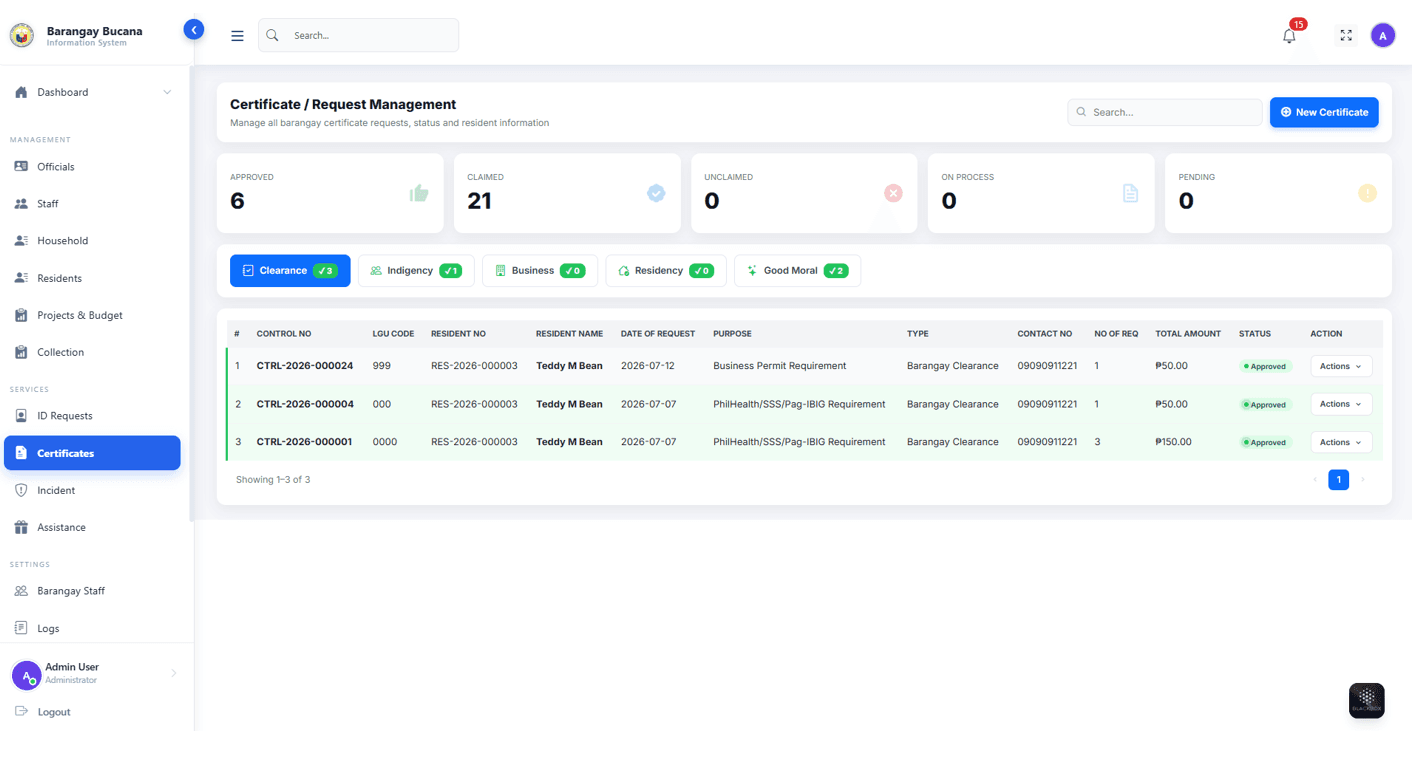
Task: Go to page 1 in pagination
Action: tap(1338, 480)
